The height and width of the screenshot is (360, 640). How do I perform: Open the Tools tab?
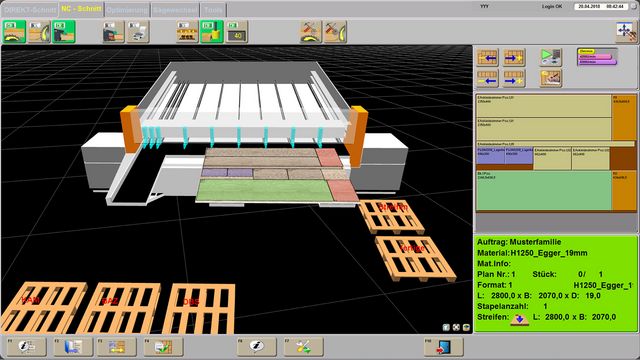click(213, 10)
